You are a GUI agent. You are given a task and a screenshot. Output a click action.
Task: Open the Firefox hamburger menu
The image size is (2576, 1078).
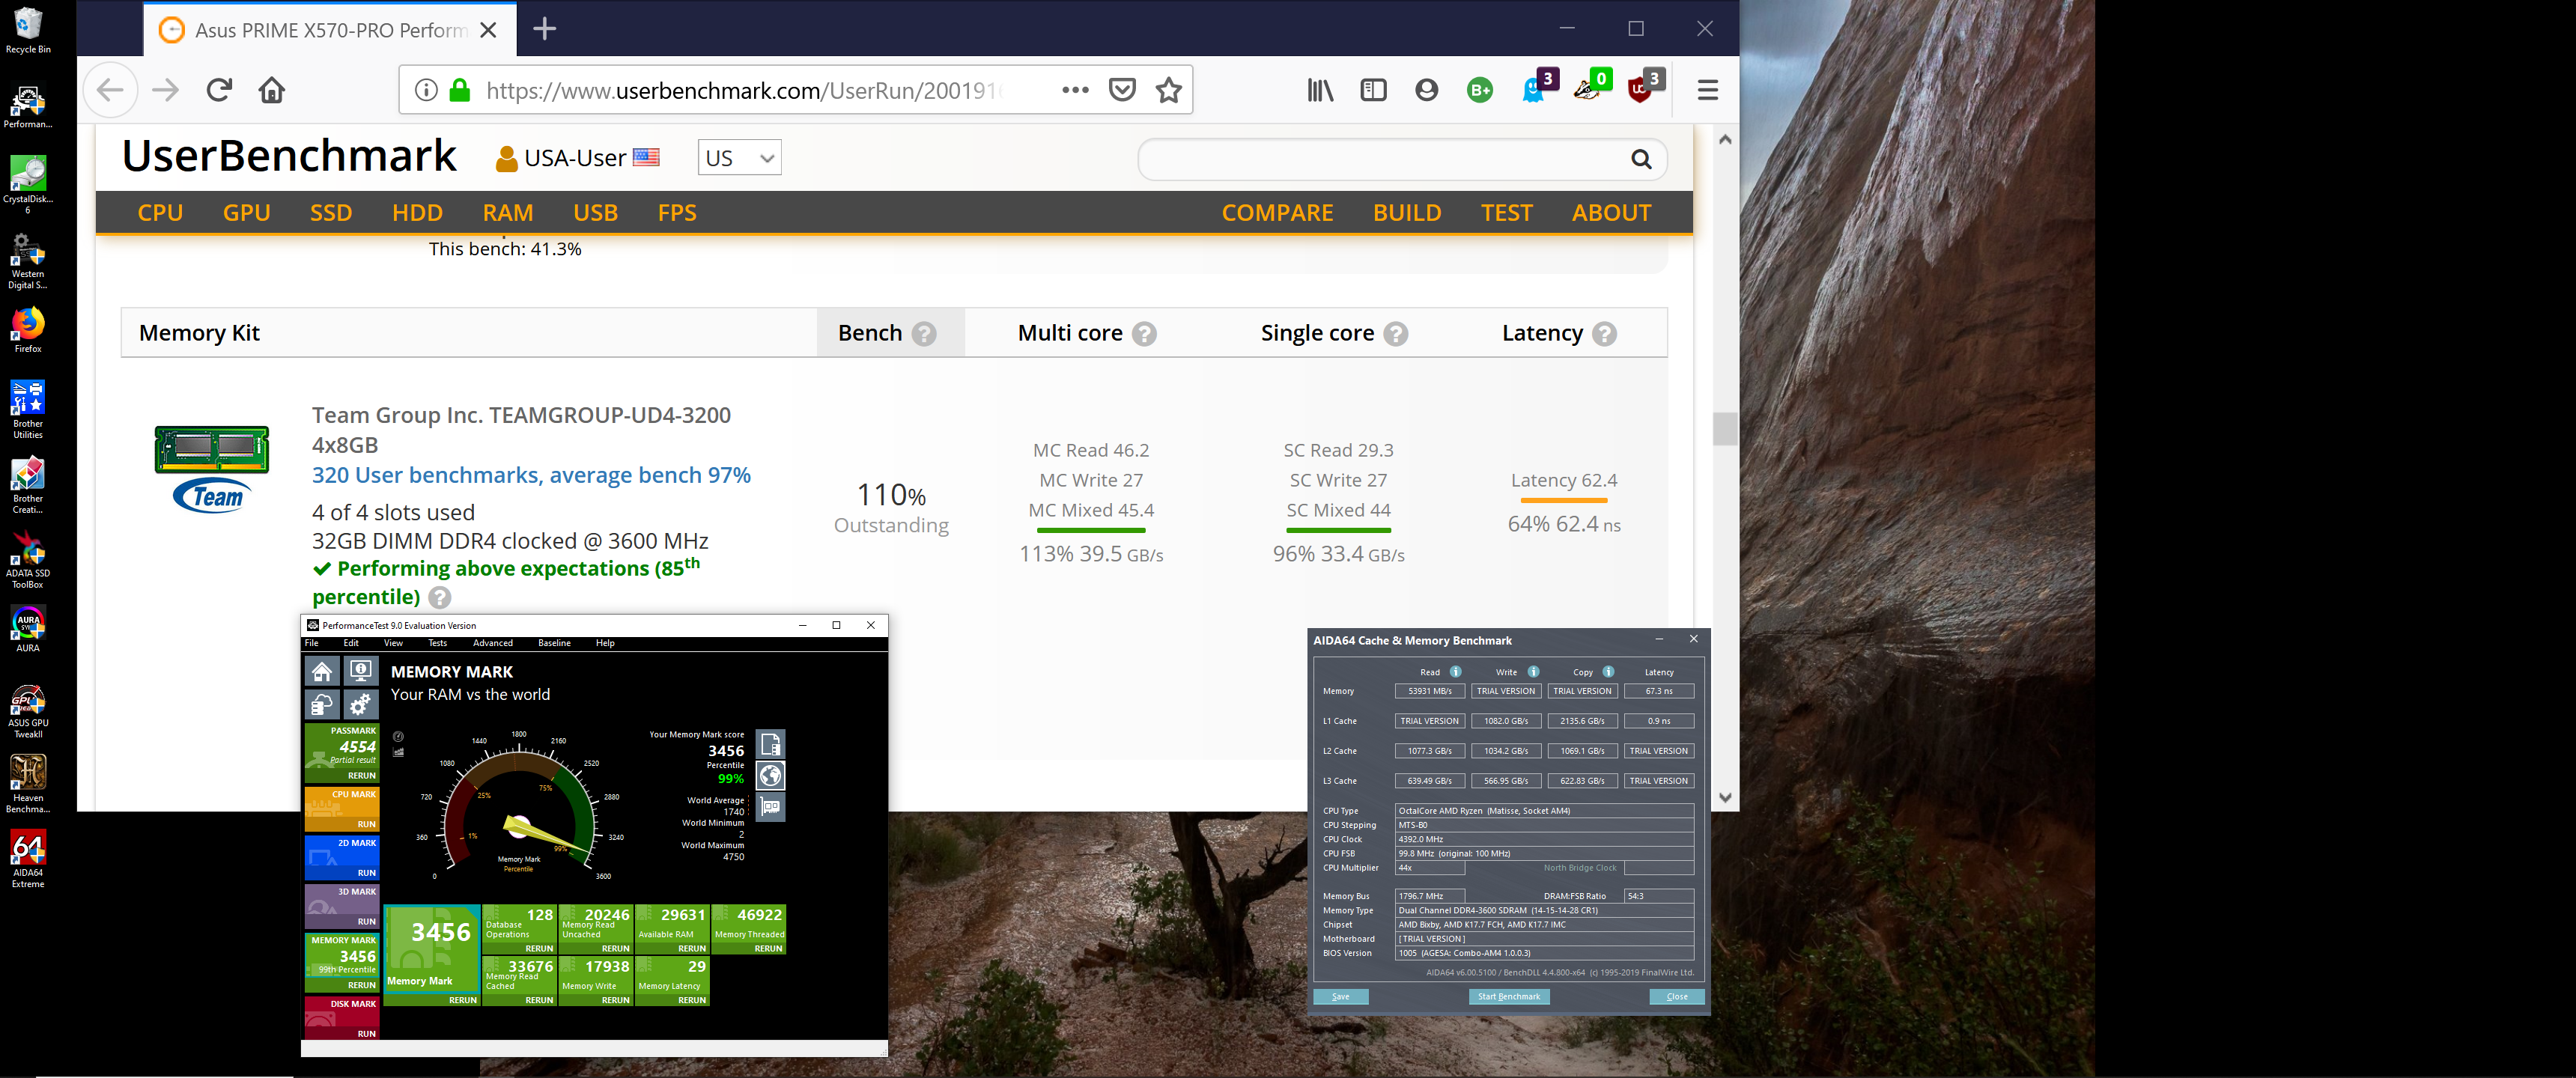pos(1707,90)
